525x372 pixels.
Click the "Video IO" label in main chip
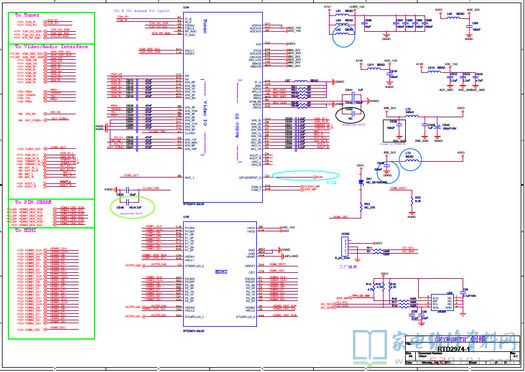coord(205,113)
